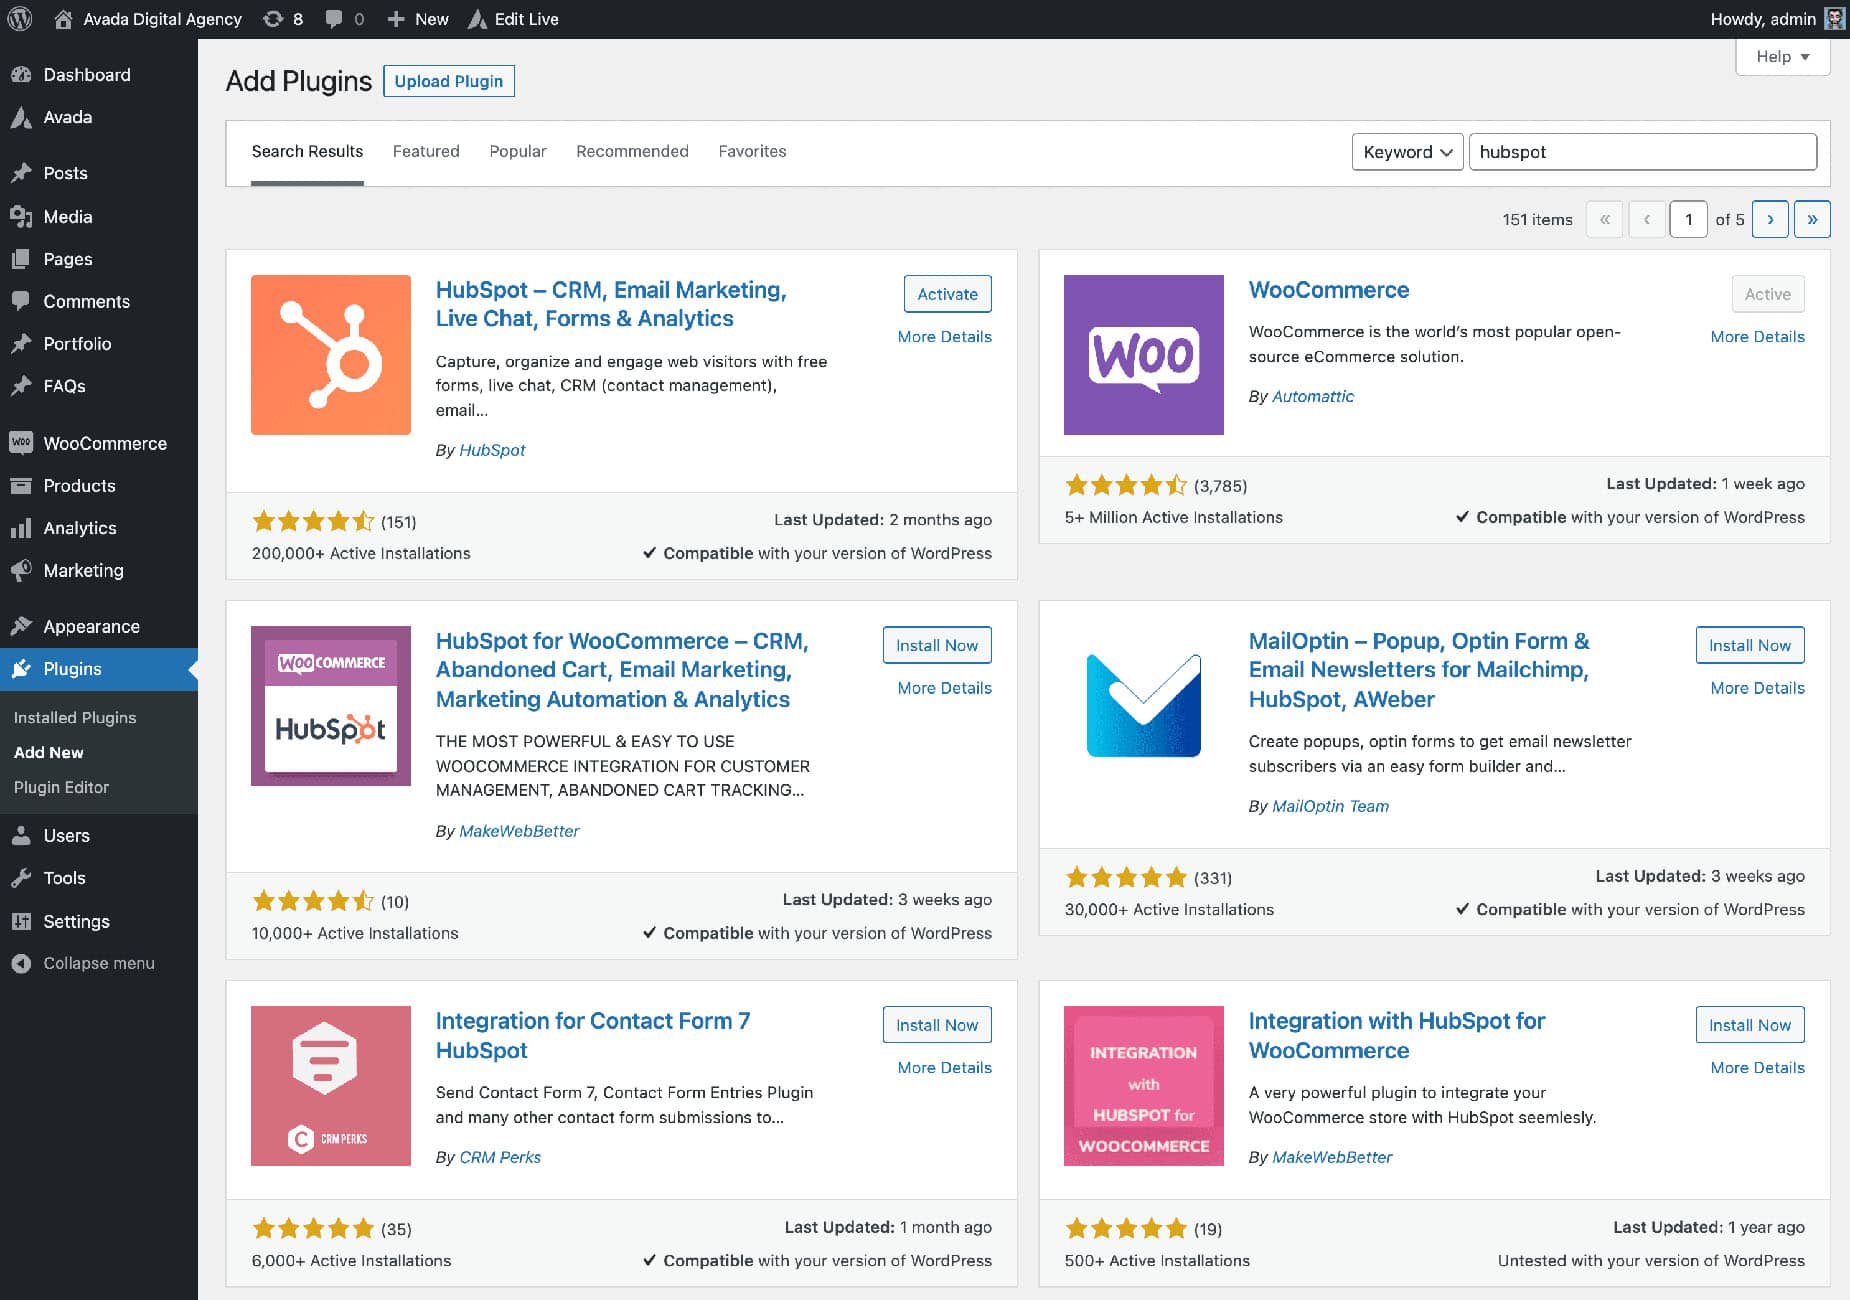The width and height of the screenshot is (1850, 1300).
Task: Click the Collapse menu arrow icon
Action: click(x=21, y=963)
